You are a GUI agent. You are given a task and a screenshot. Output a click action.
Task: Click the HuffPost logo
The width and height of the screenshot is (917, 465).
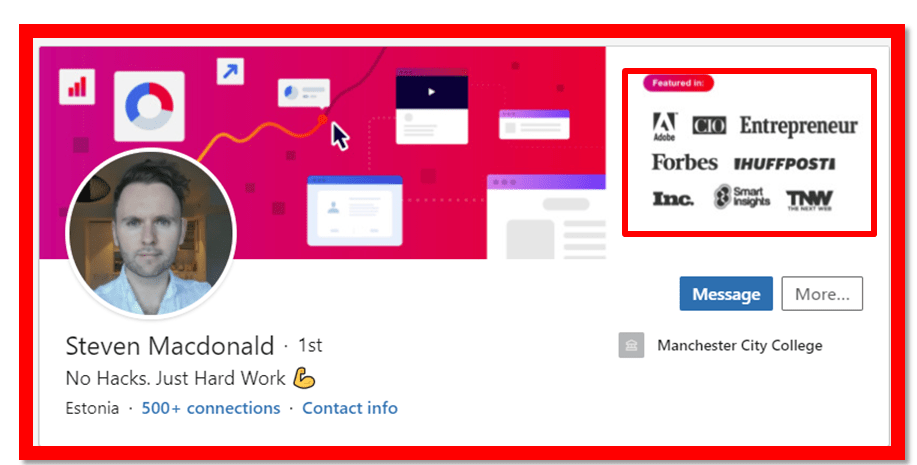coord(784,164)
